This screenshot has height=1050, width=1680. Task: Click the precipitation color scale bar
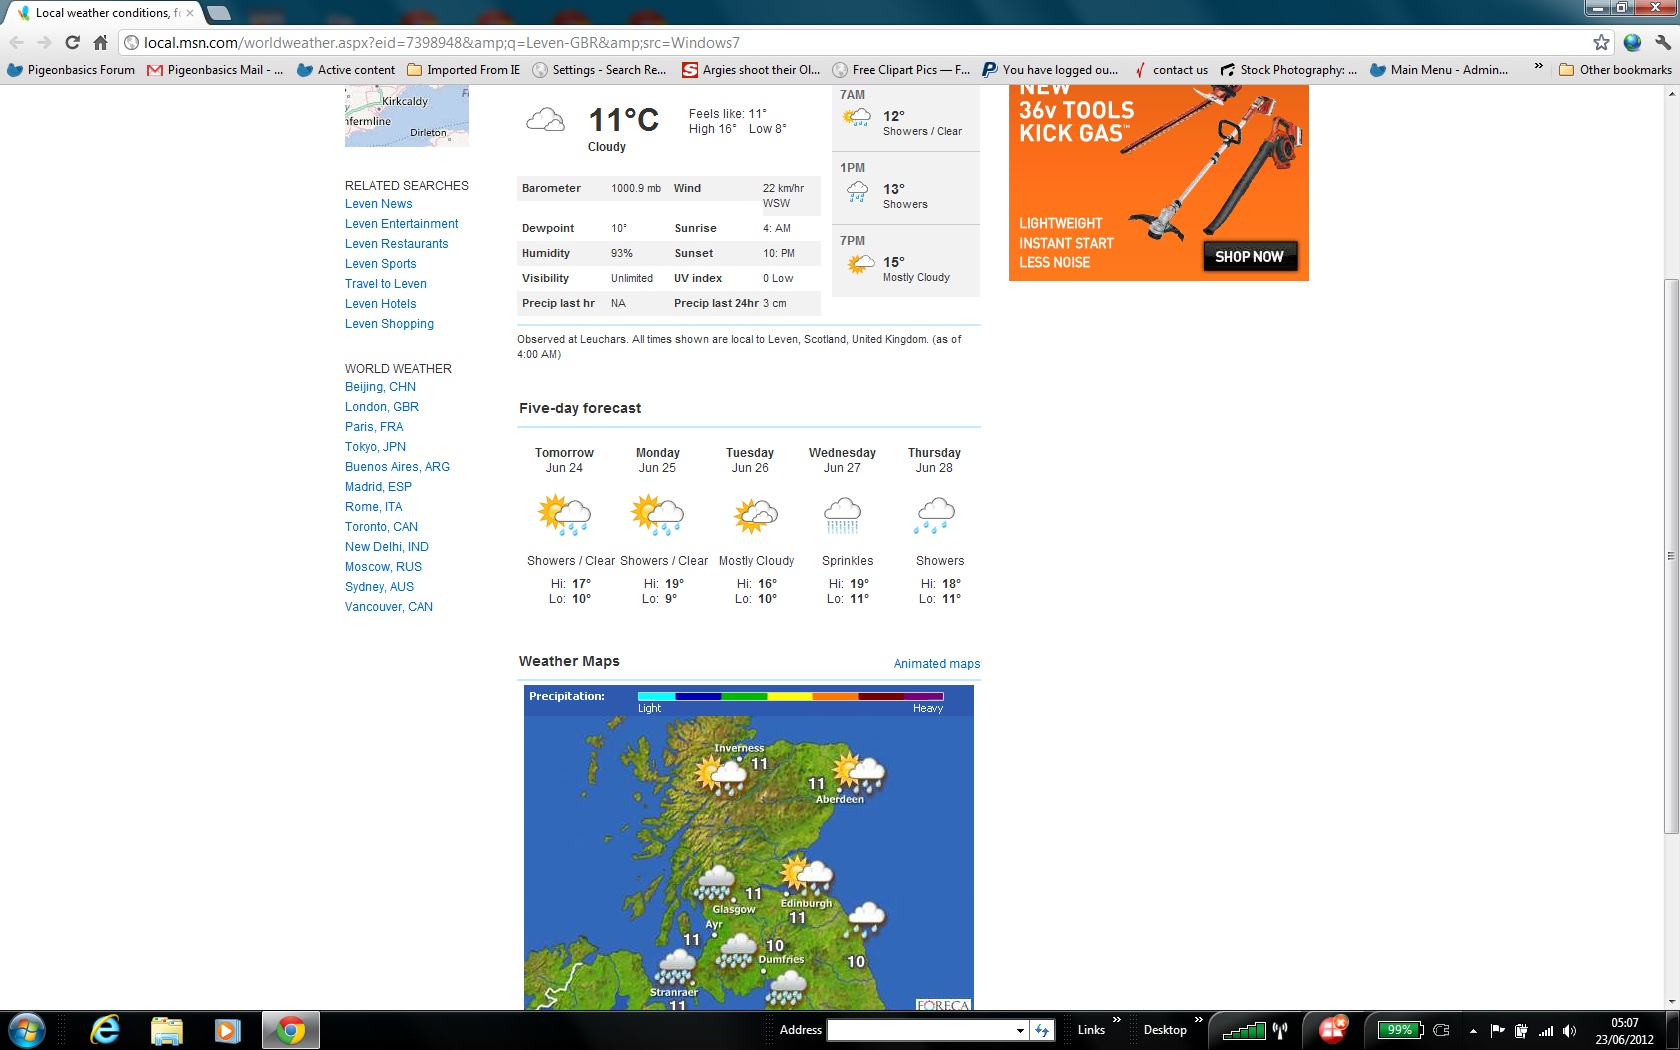[x=790, y=696]
